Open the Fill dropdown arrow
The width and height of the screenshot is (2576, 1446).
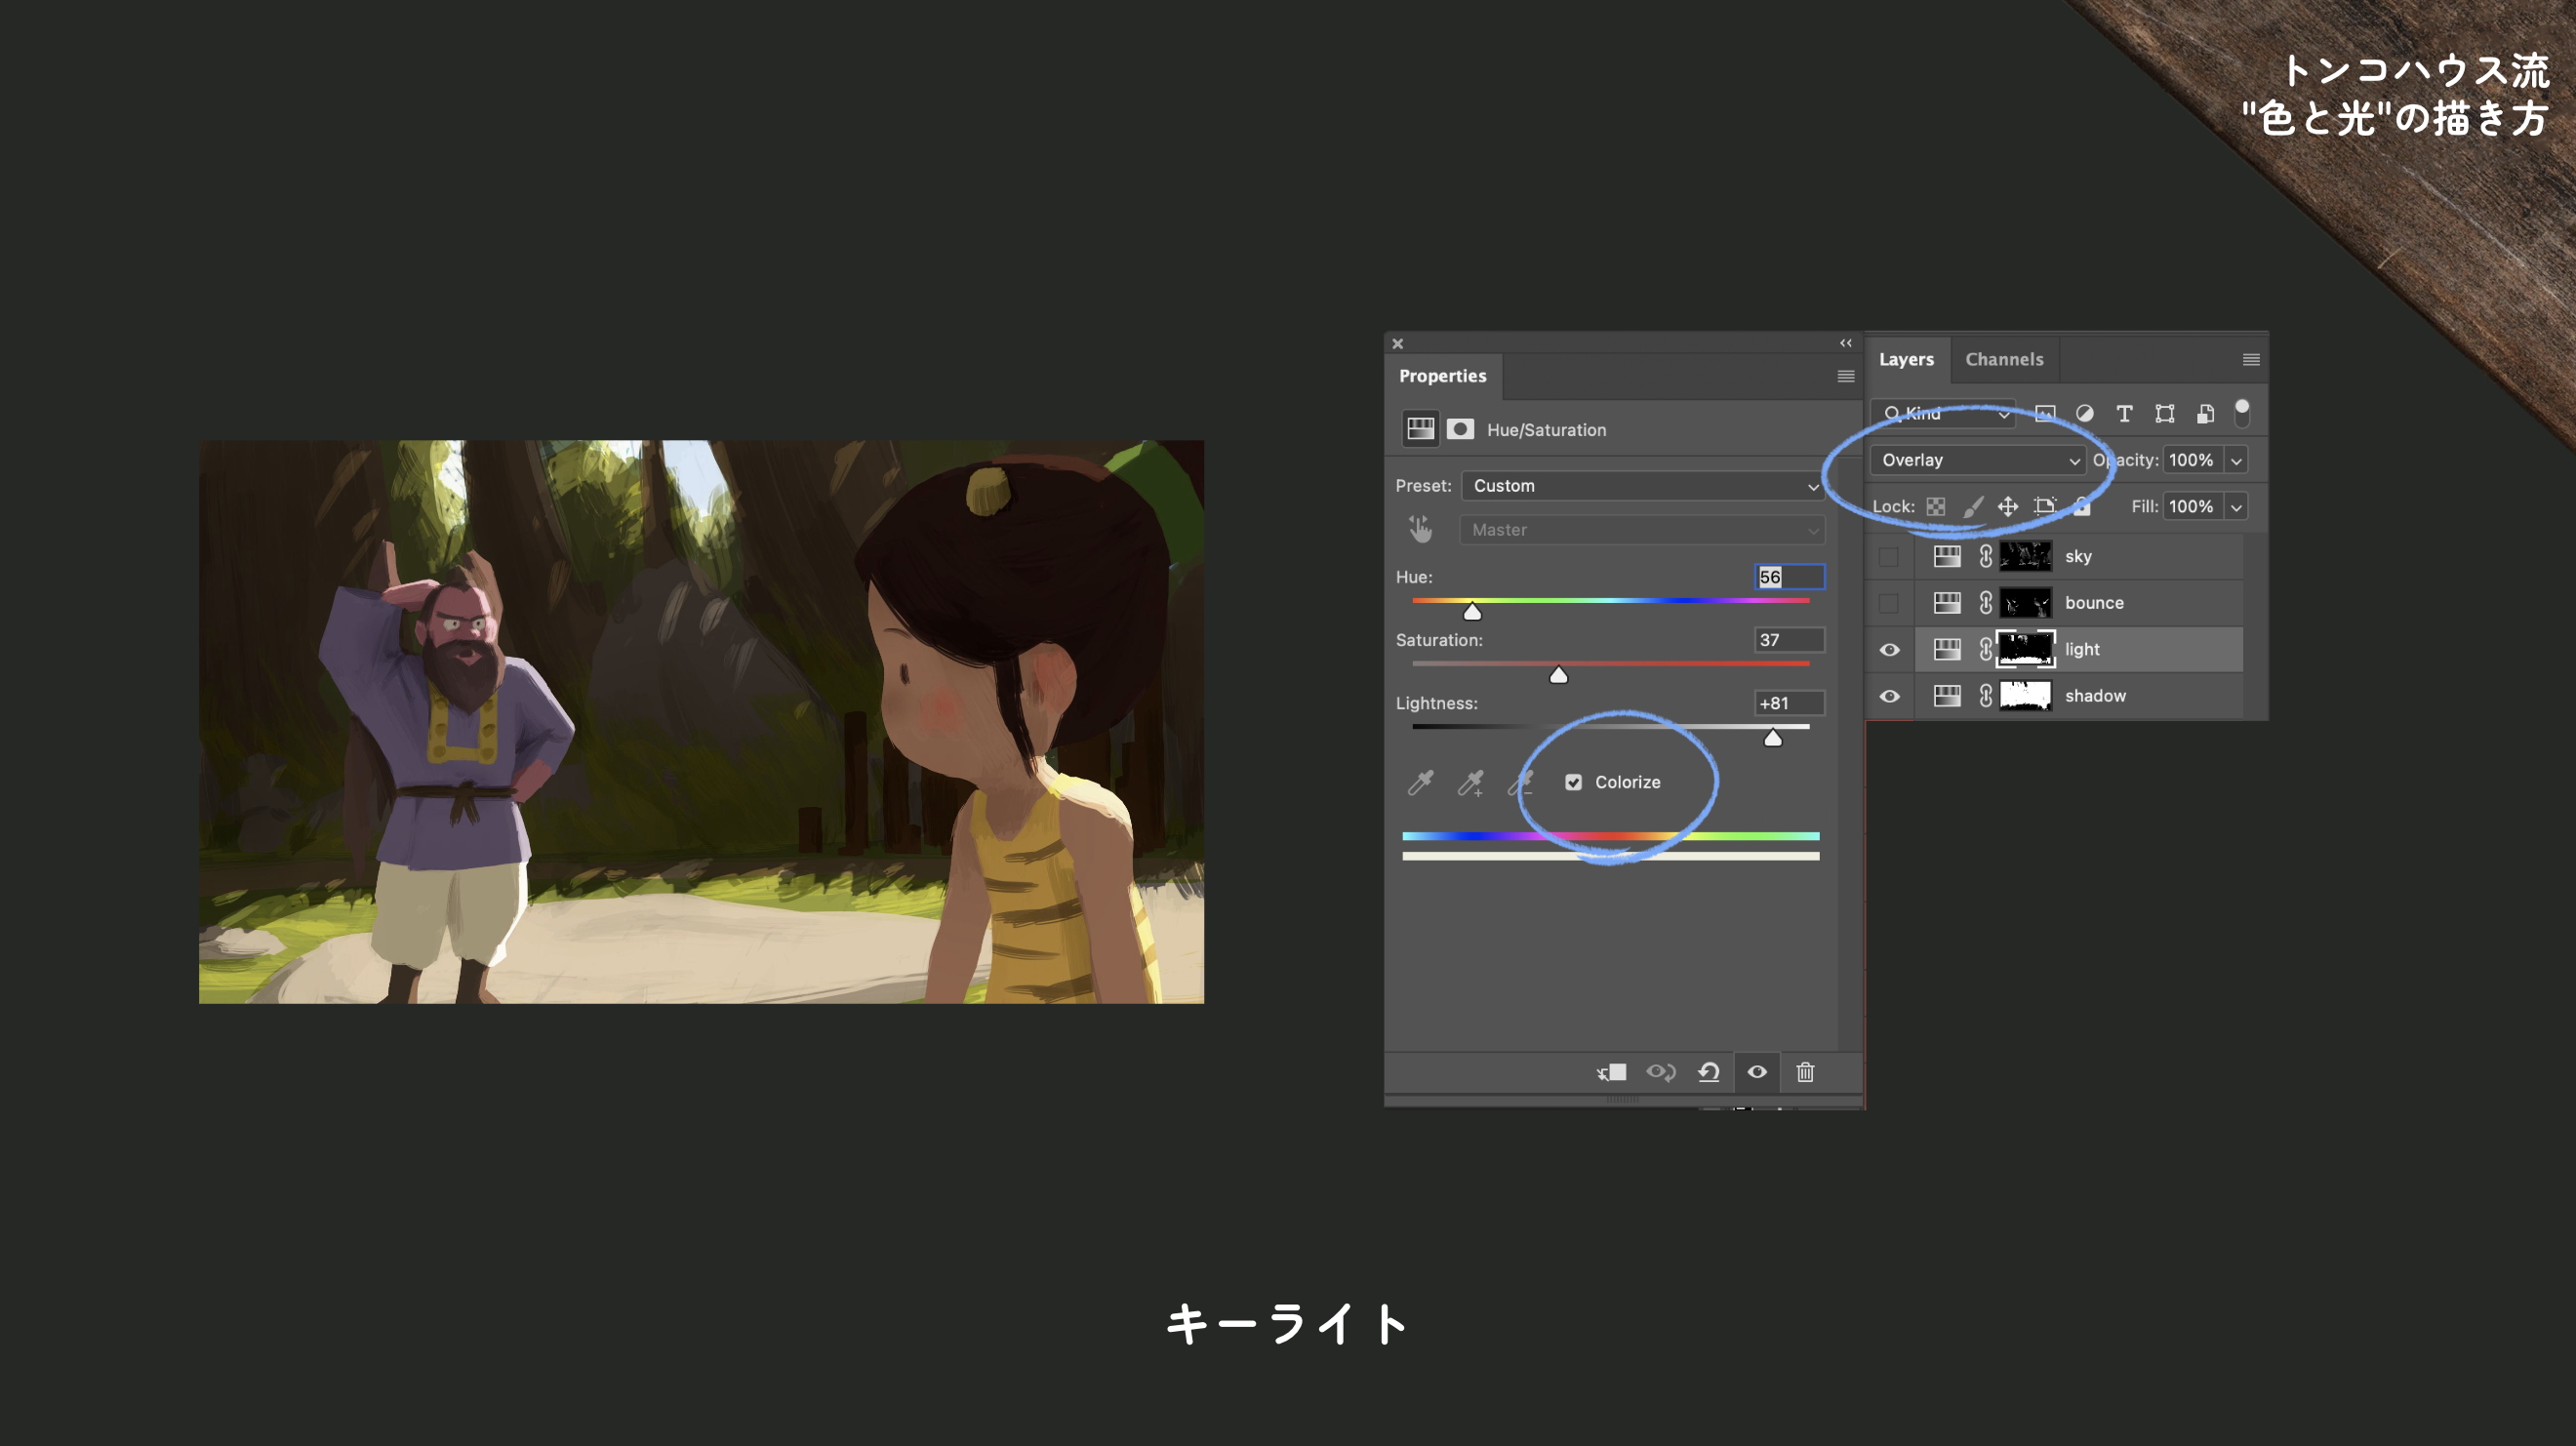[2236, 506]
